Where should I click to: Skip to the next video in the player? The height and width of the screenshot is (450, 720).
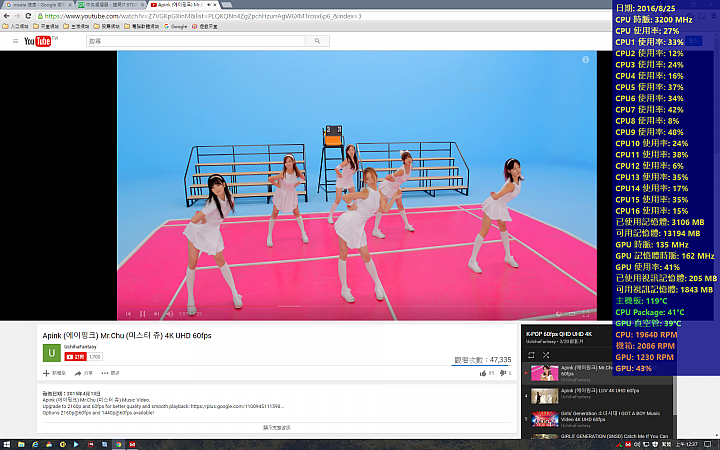pos(156,314)
